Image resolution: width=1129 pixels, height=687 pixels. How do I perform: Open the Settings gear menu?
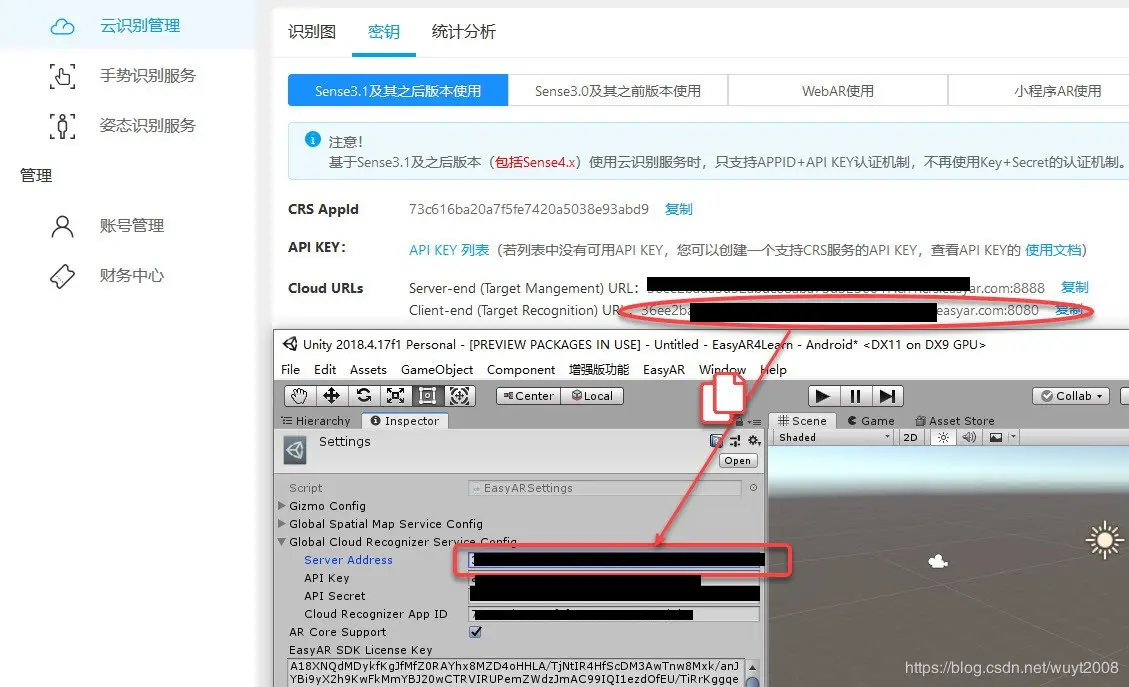pos(754,441)
